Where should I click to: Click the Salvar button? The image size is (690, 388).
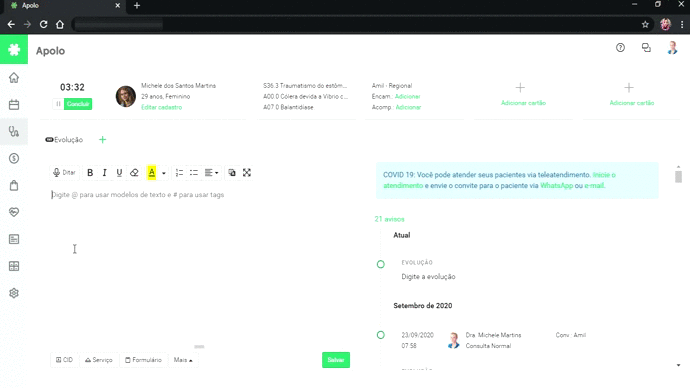tap(336, 360)
